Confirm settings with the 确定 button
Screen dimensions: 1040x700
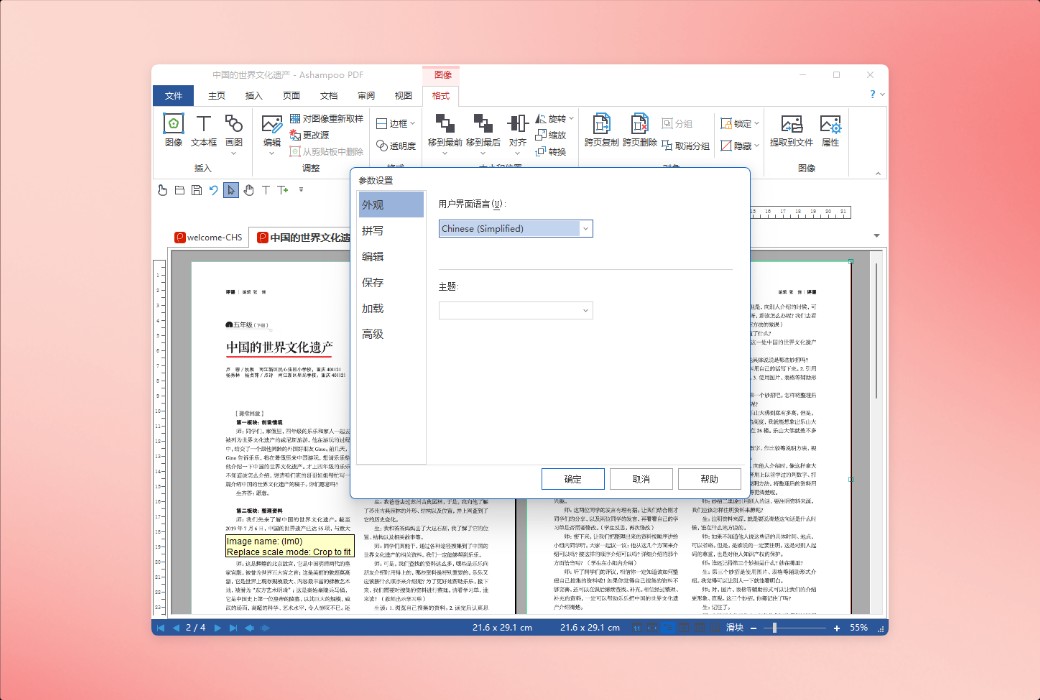point(572,478)
